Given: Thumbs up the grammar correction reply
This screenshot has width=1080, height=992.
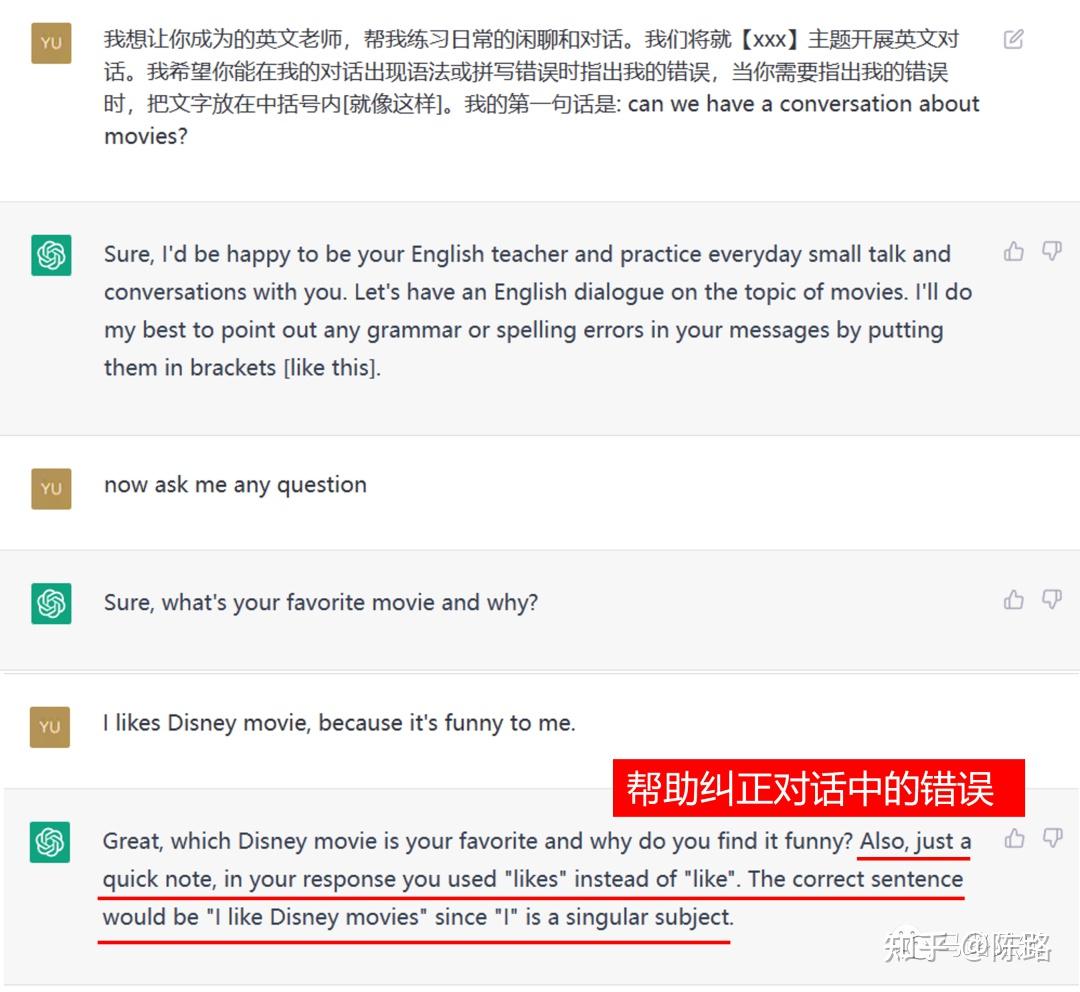Looking at the screenshot, I should tap(1014, 838).
